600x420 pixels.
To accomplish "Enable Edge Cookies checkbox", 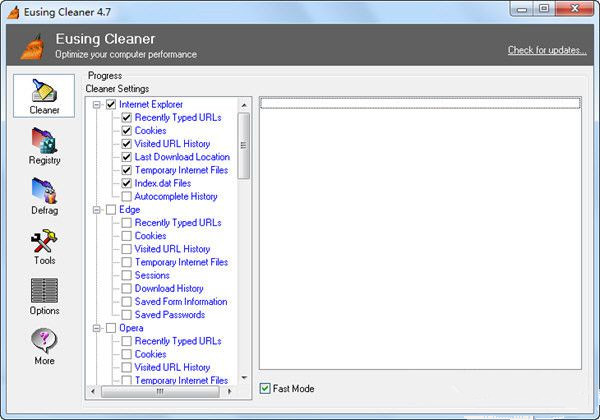I will pyautogui.click(x=127, y=236).
